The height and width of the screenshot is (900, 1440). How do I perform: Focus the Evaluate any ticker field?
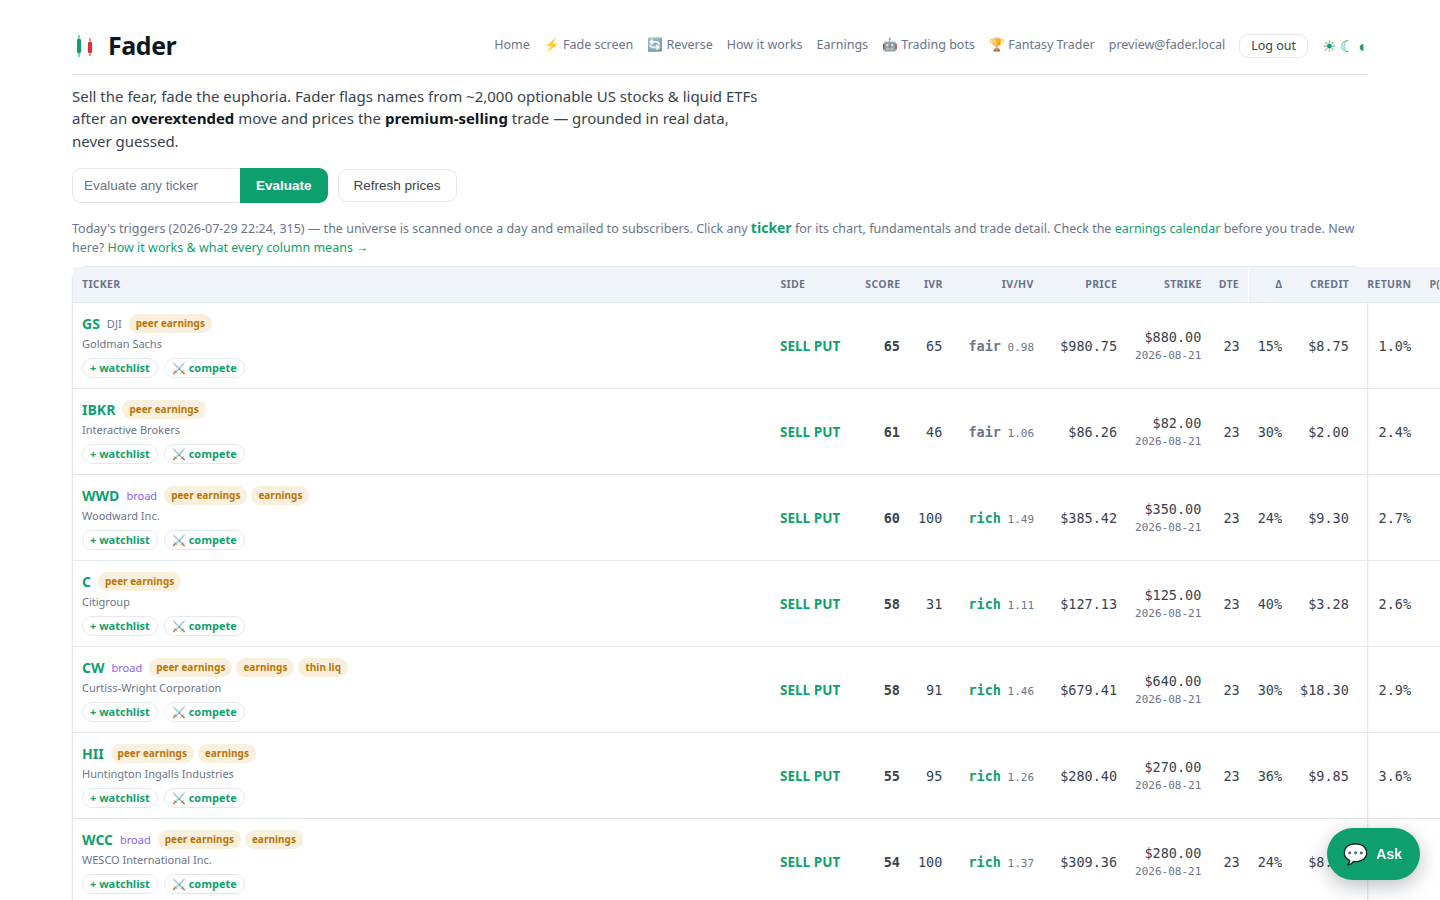tap(156, 186)
